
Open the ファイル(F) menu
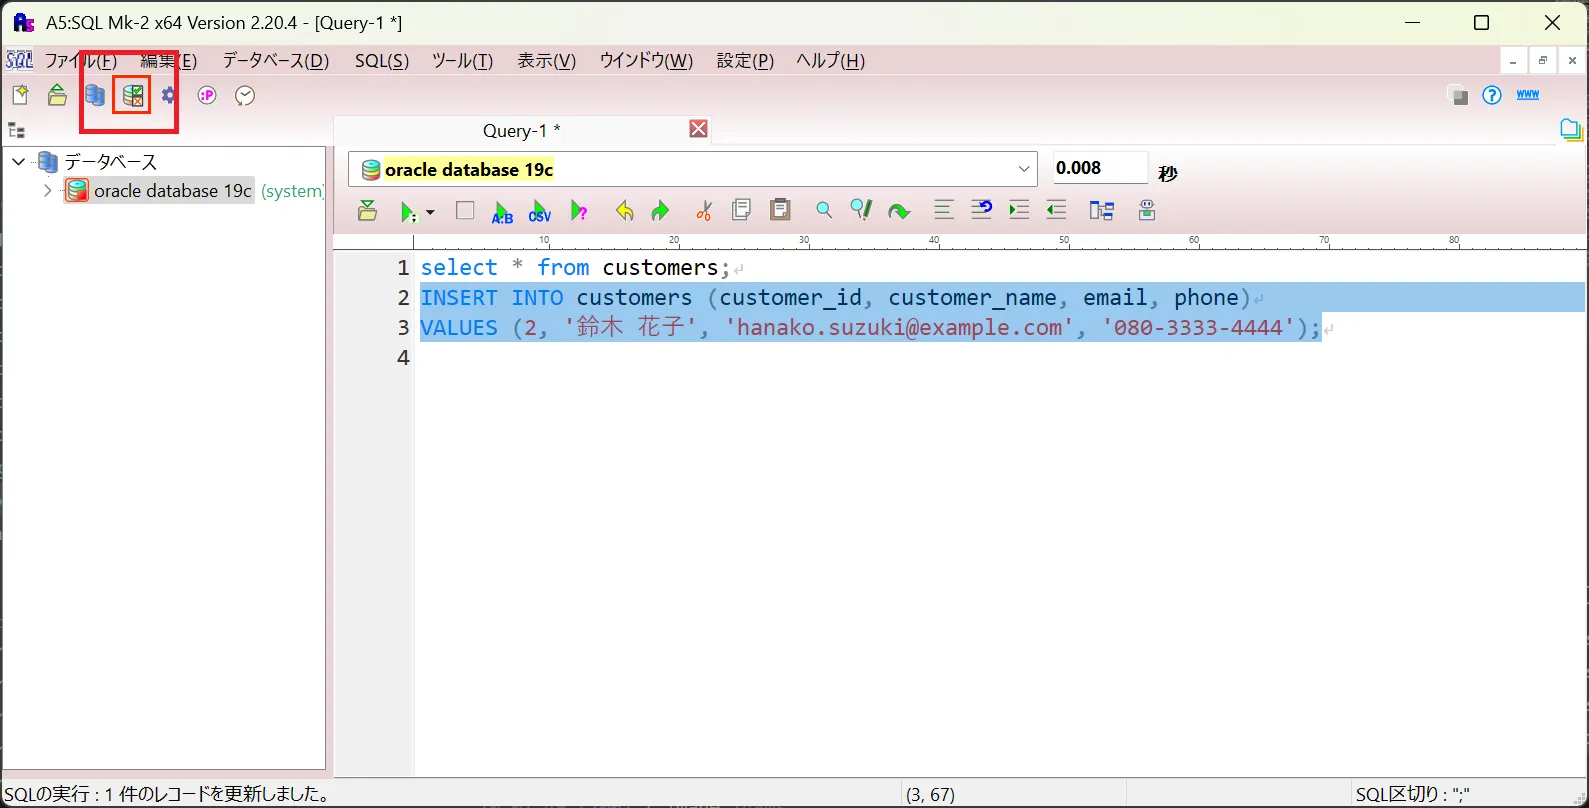(81, 61)
